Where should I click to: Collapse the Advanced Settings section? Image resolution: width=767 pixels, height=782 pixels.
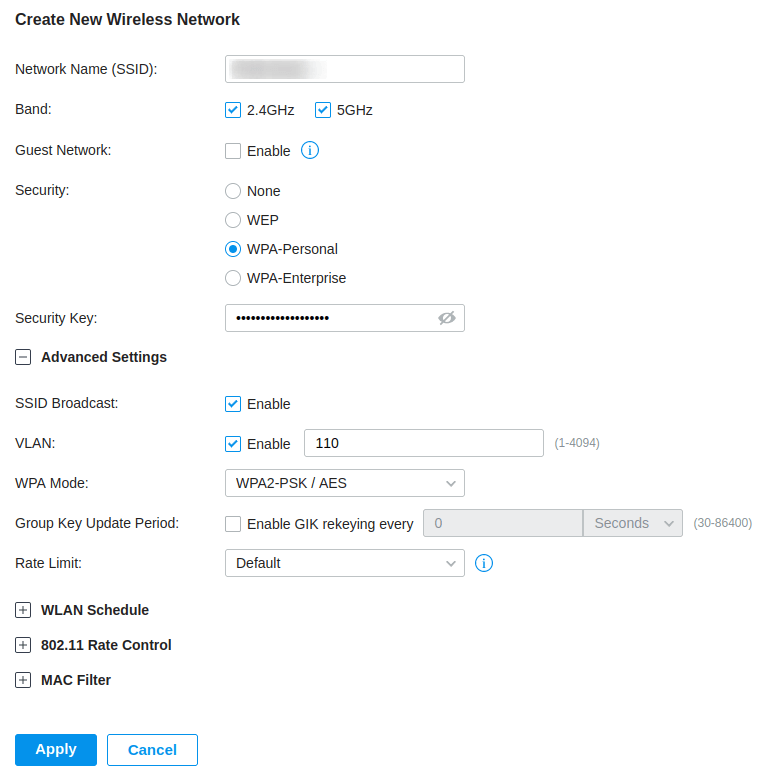coord(23,357)
